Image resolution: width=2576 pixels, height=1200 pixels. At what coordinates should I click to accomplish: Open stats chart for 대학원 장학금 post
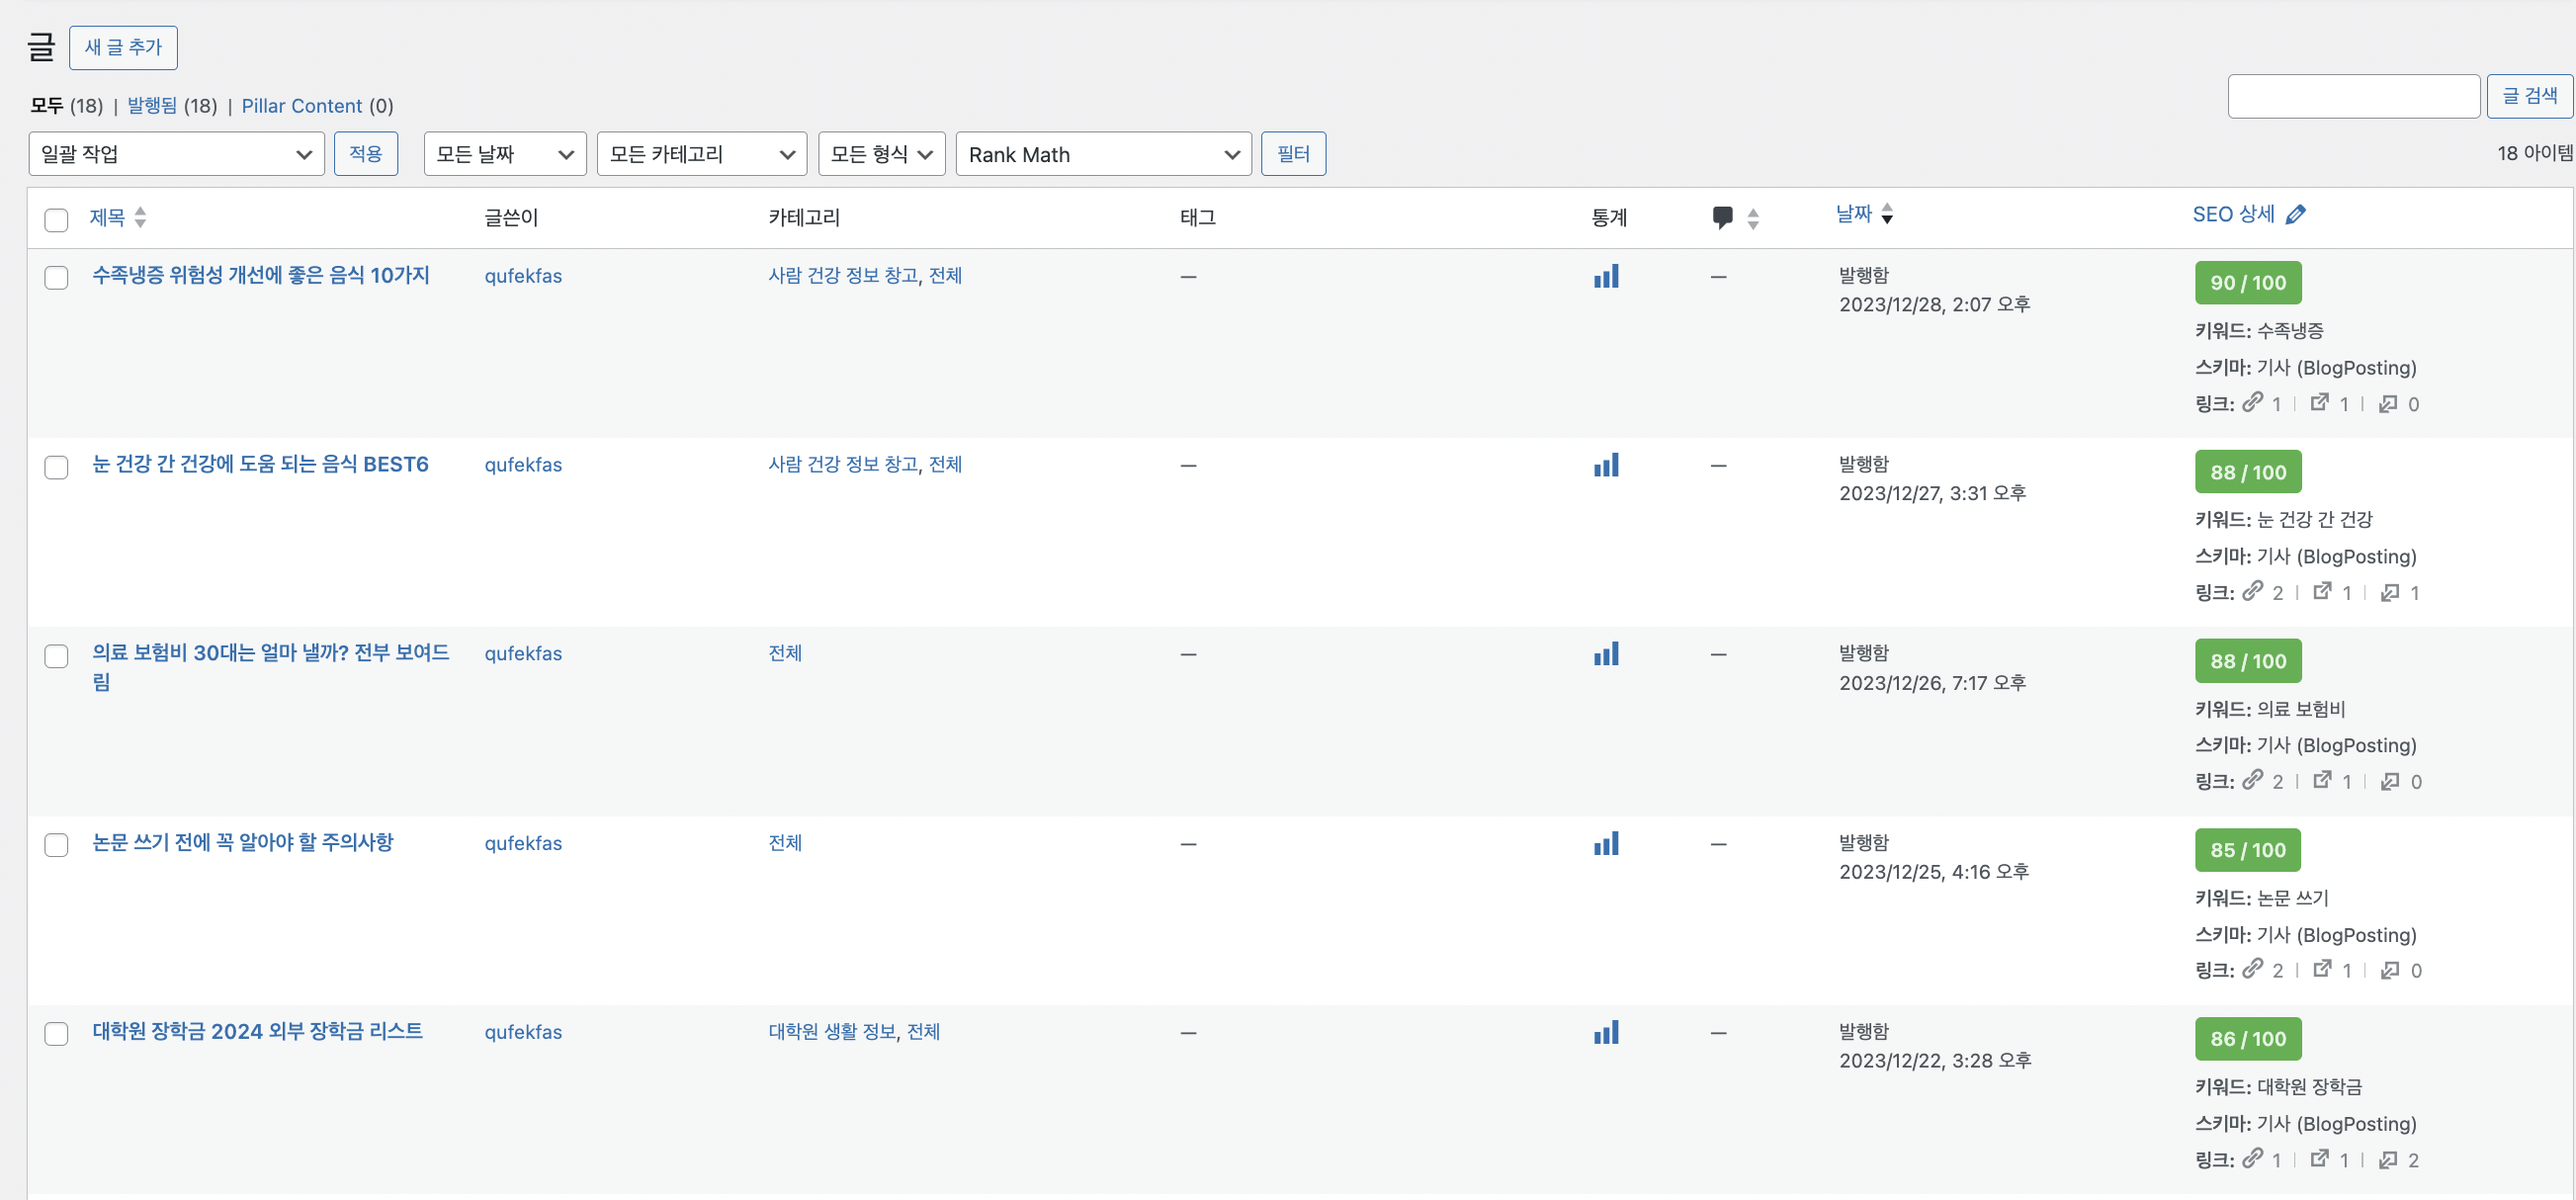[x=1606, y=1033]
